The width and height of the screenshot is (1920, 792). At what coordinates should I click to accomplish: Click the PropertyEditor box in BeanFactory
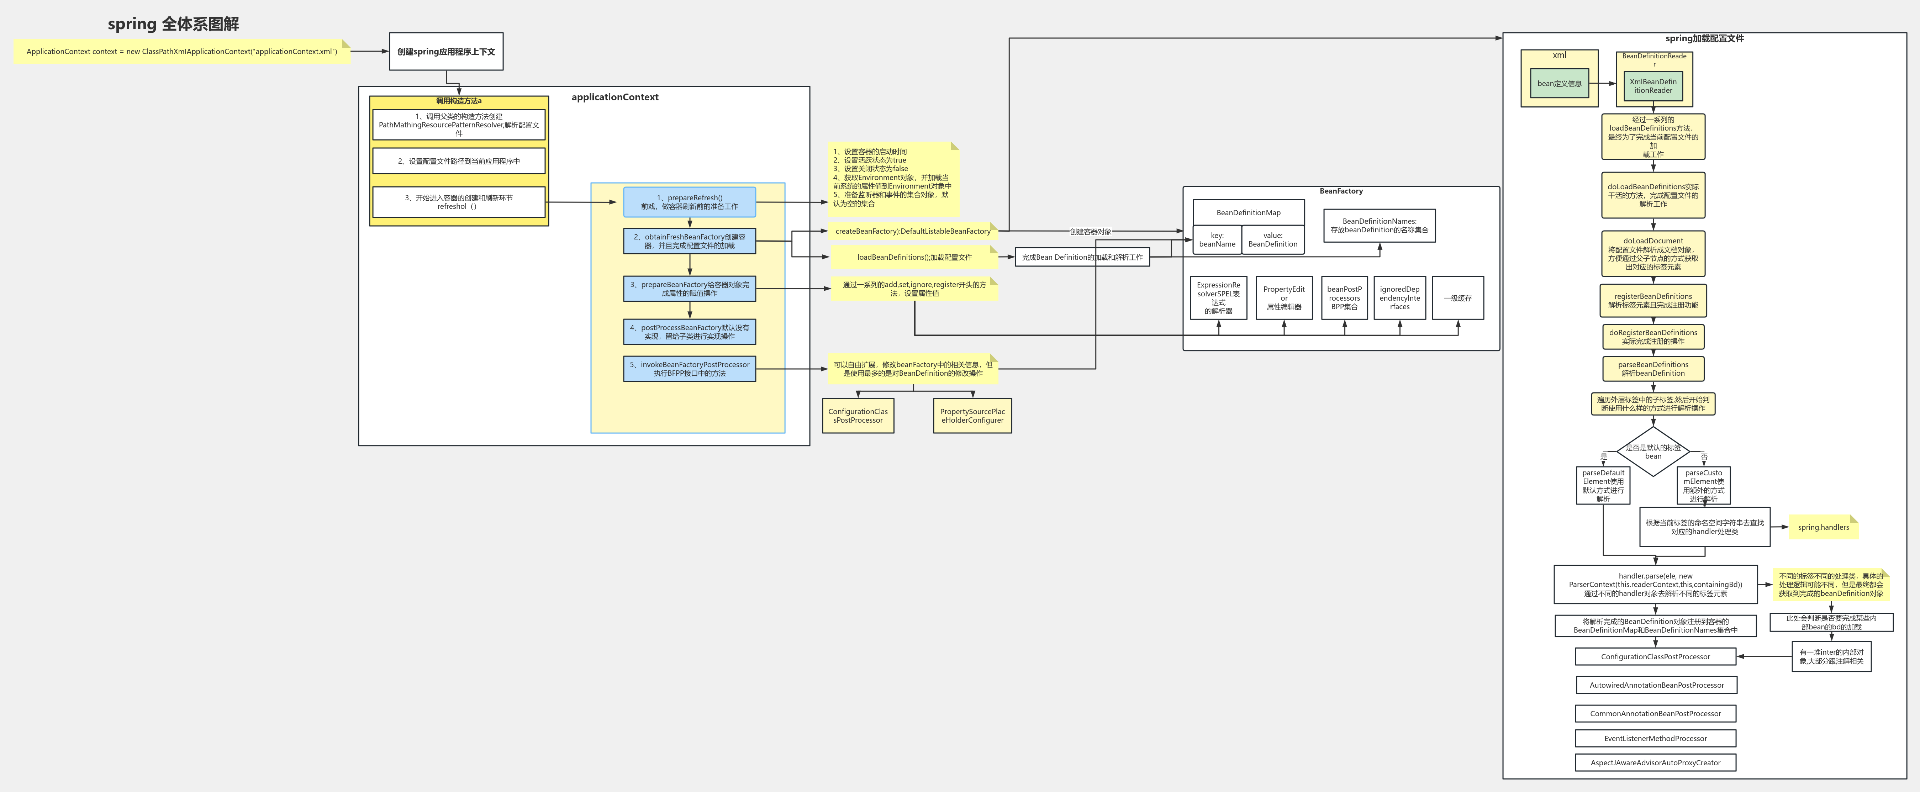1284,298
